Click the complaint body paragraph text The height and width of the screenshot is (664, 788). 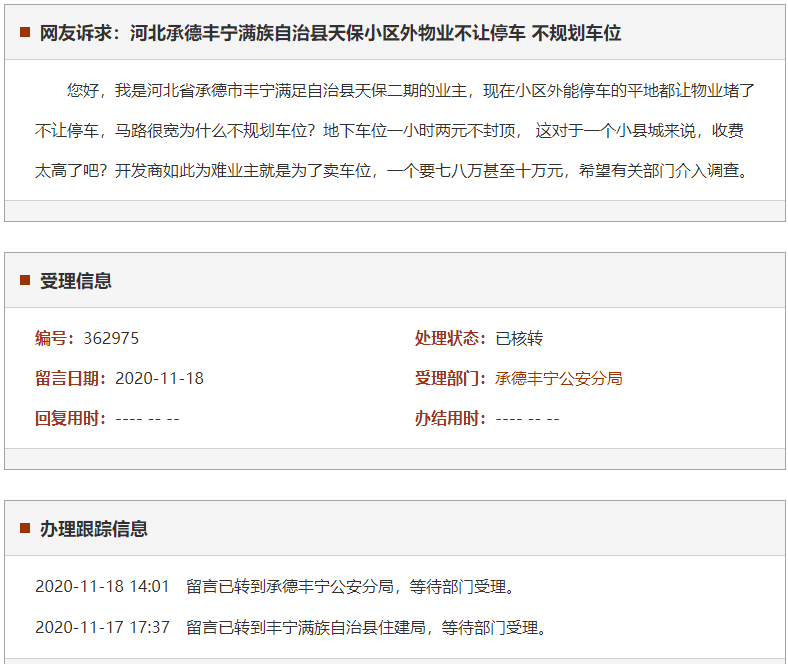(394, 130)
